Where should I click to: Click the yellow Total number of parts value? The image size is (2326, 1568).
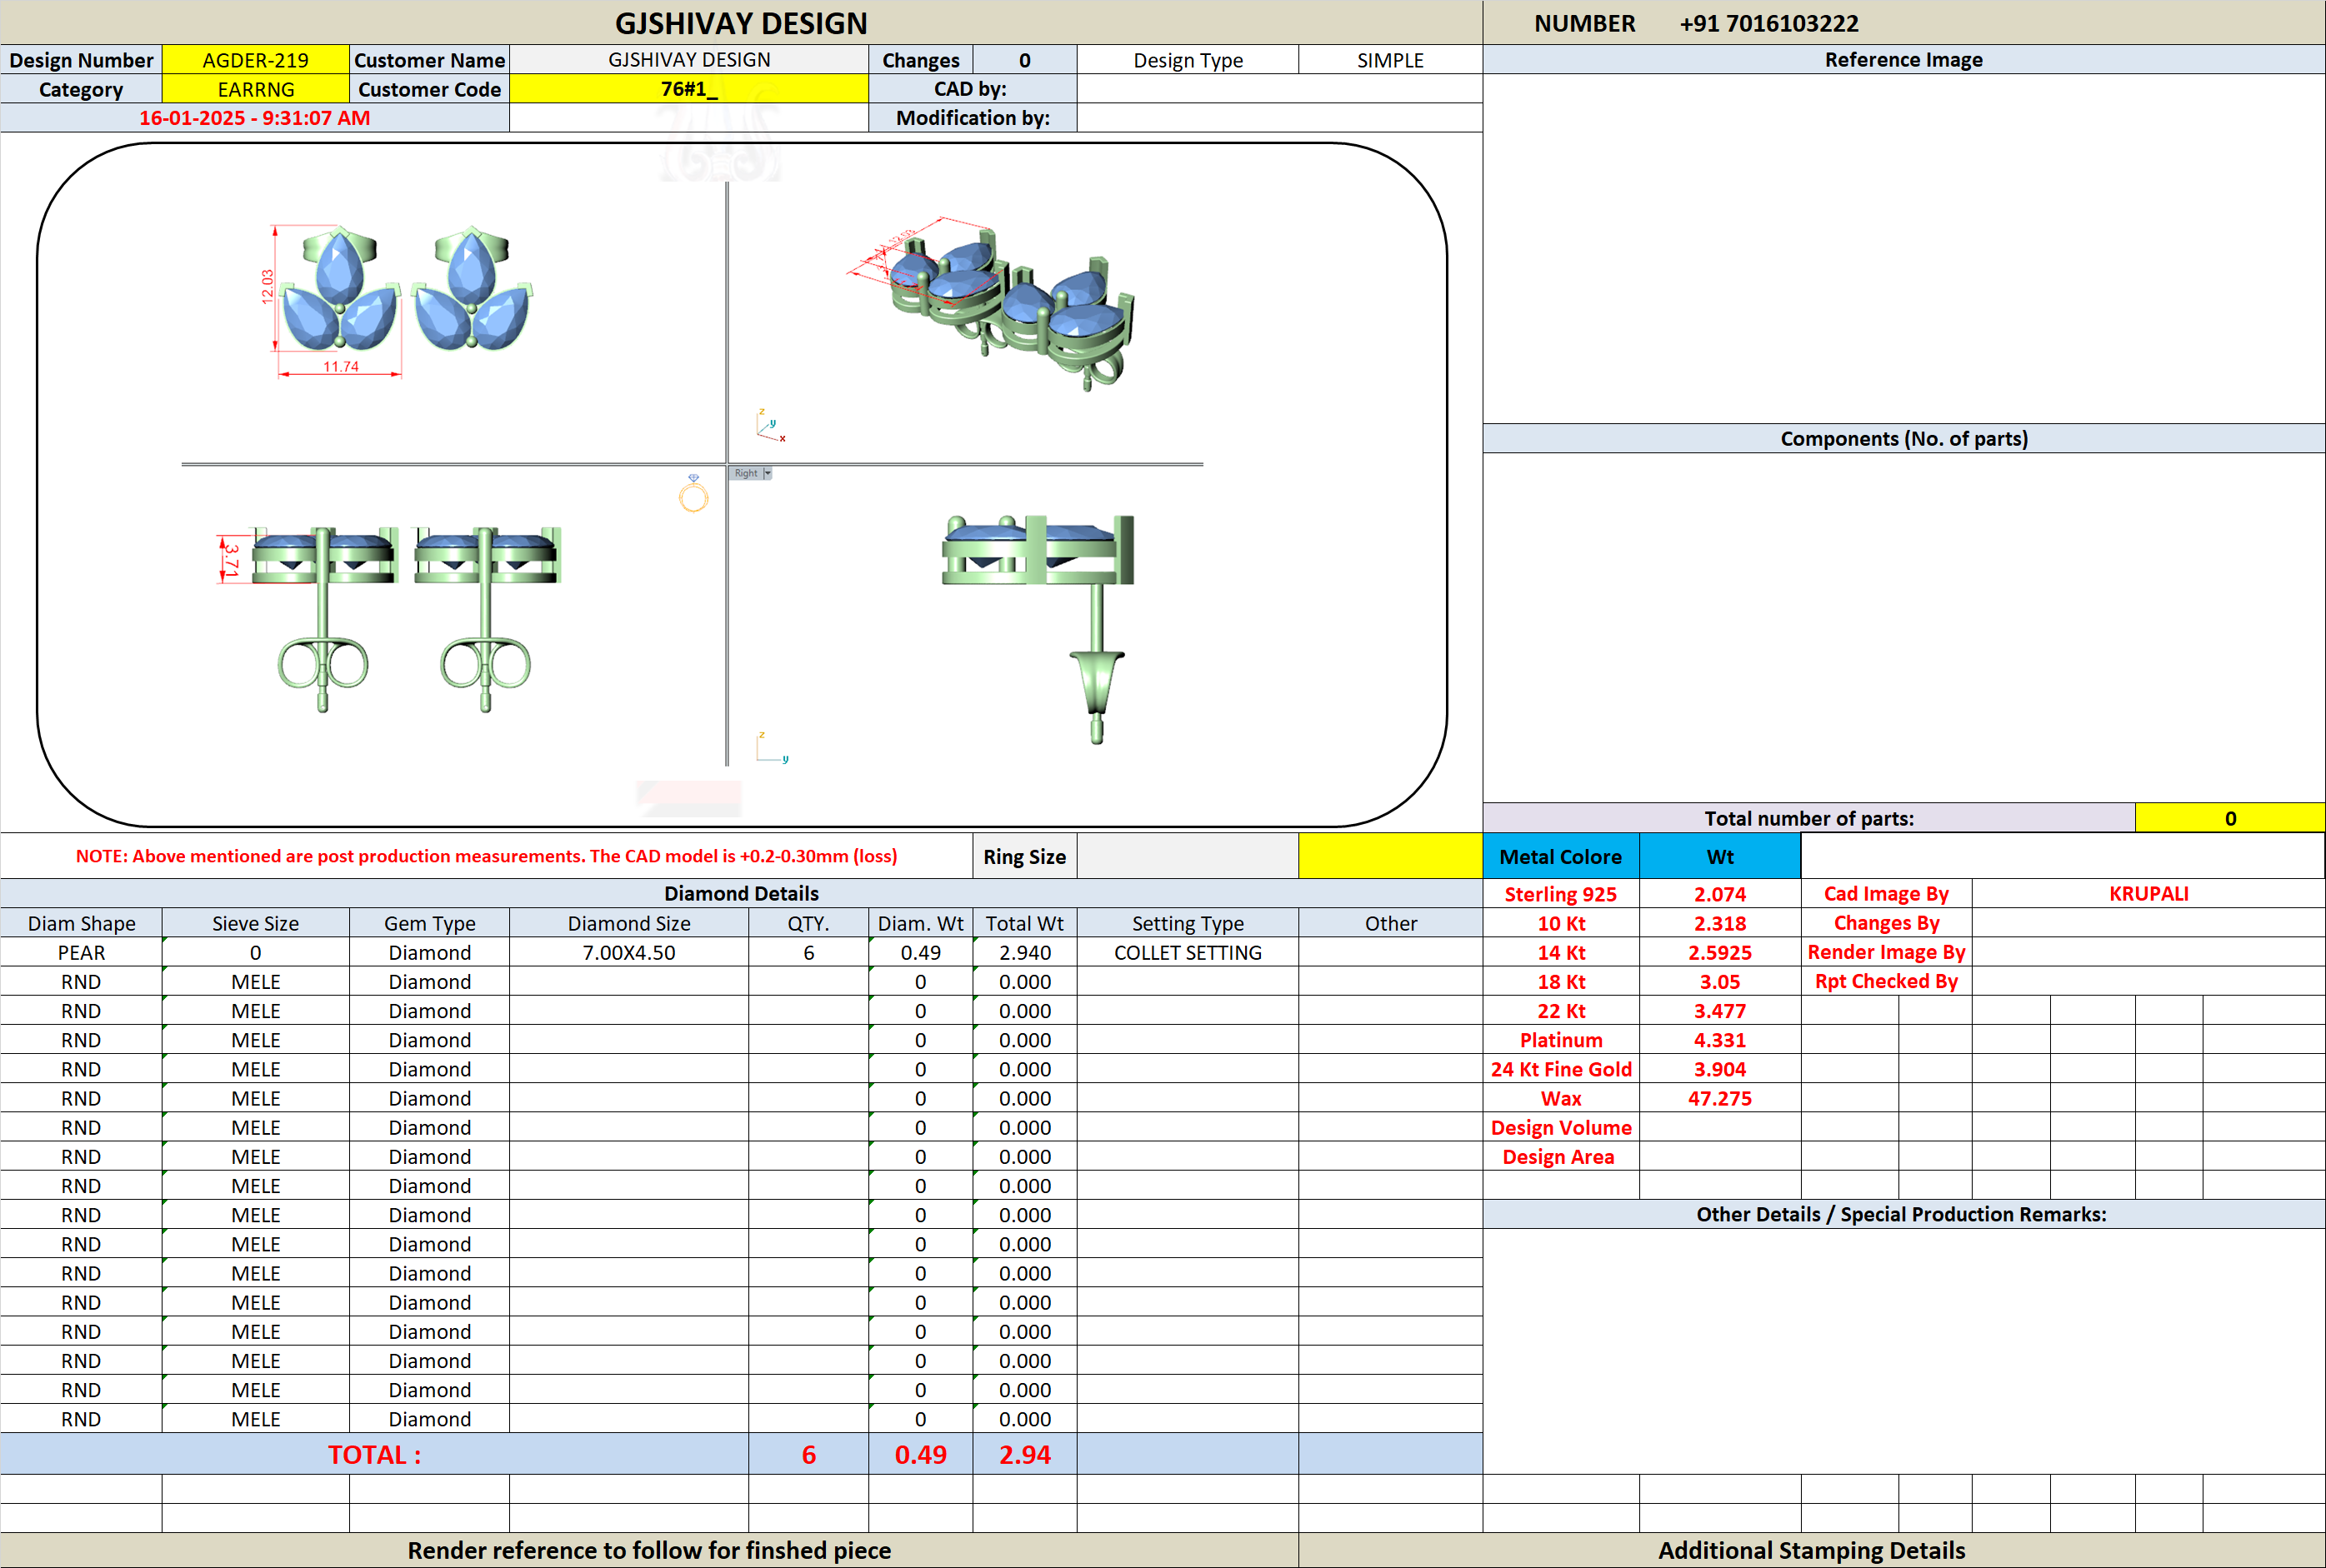point(2229,818)
